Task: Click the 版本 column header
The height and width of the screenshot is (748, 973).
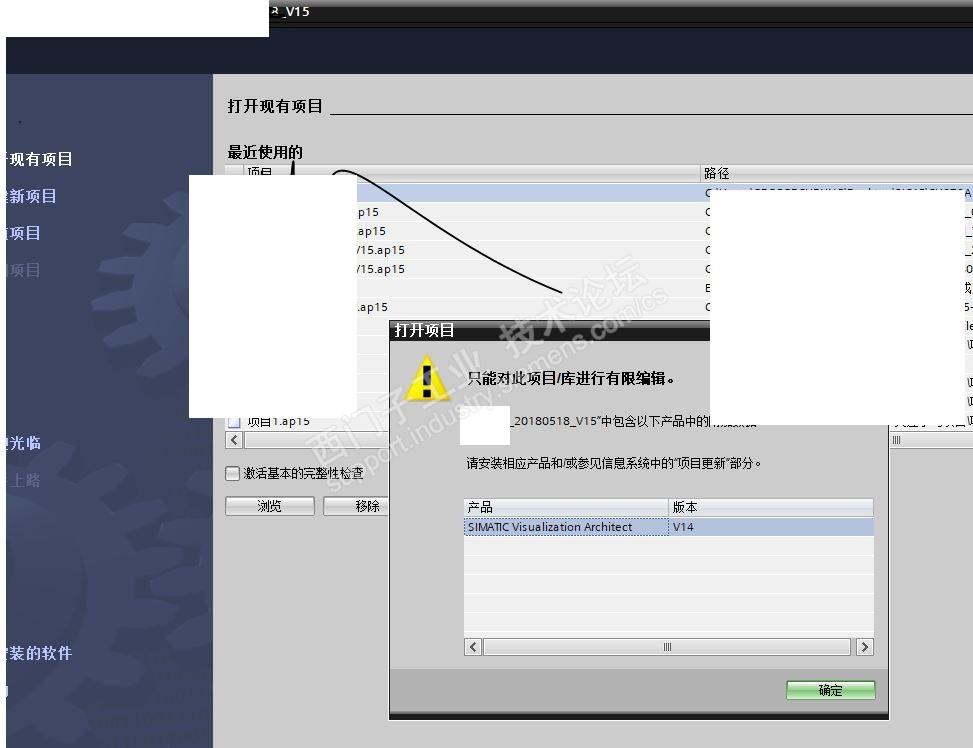Action: point(771,507)
